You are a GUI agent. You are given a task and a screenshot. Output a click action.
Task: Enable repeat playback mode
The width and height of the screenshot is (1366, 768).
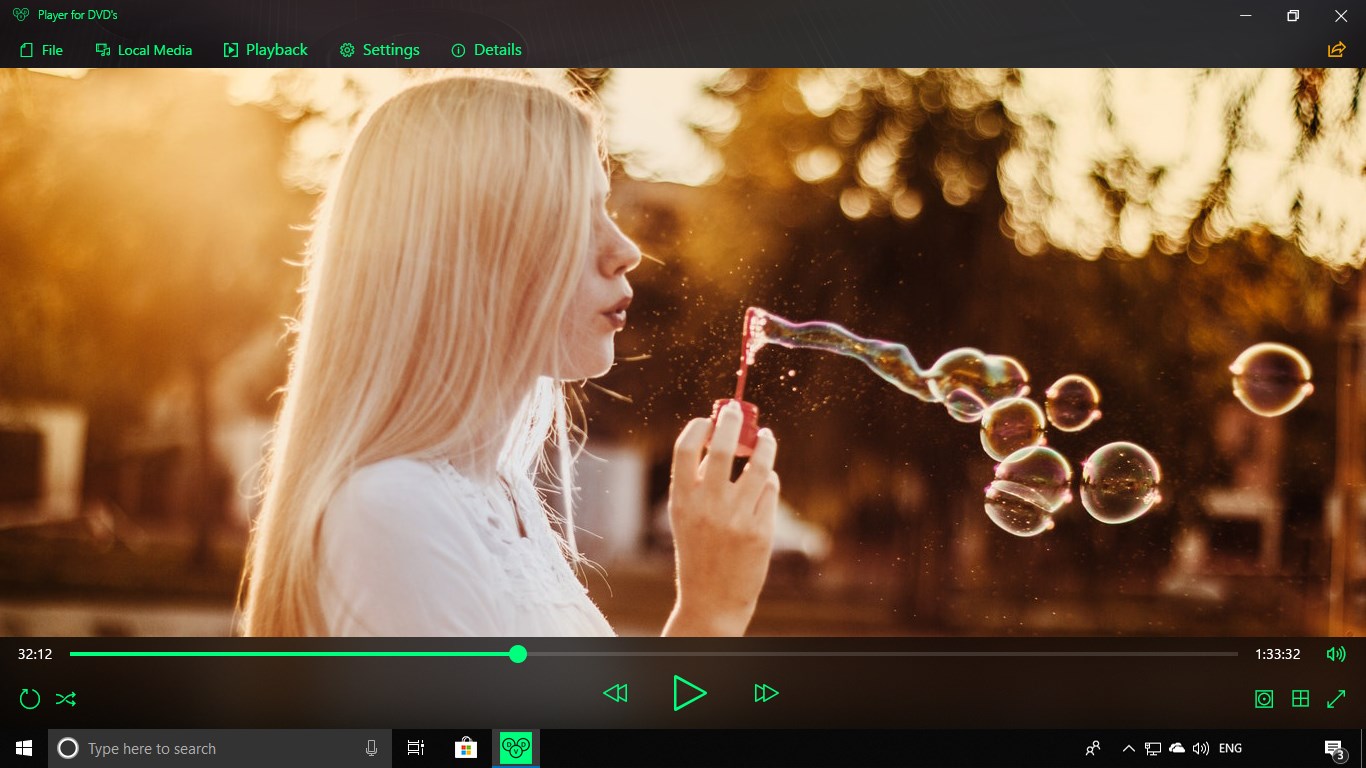pos(29,698)
